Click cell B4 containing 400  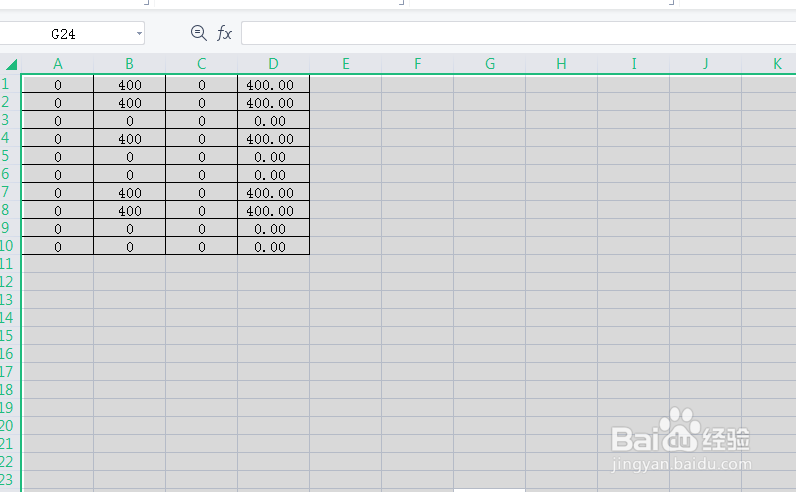pos(129,139)
